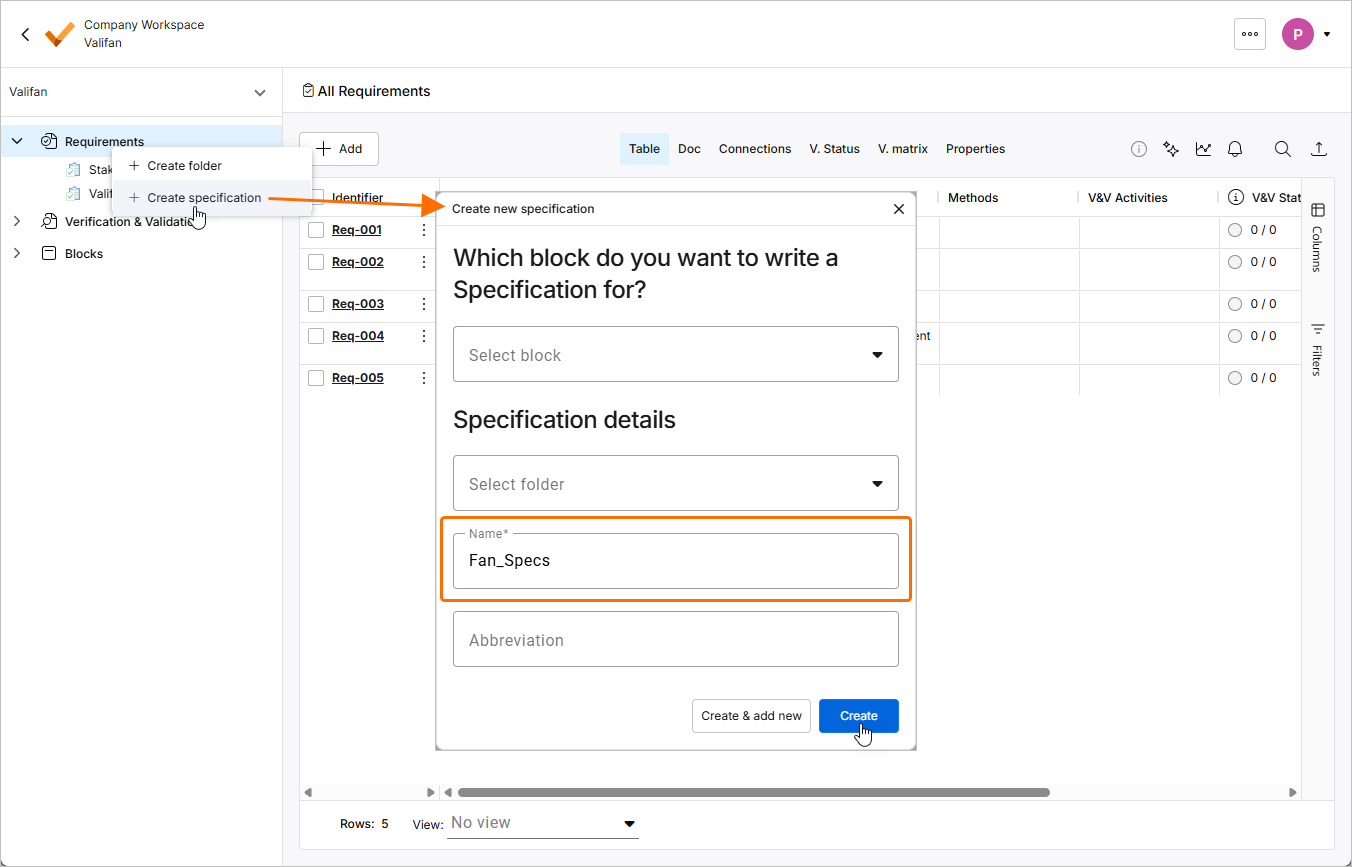Image resolution: width=1352 pixels, height=867 pixels.
Task: Open search with the magnifier icon
Action: 1282,149
